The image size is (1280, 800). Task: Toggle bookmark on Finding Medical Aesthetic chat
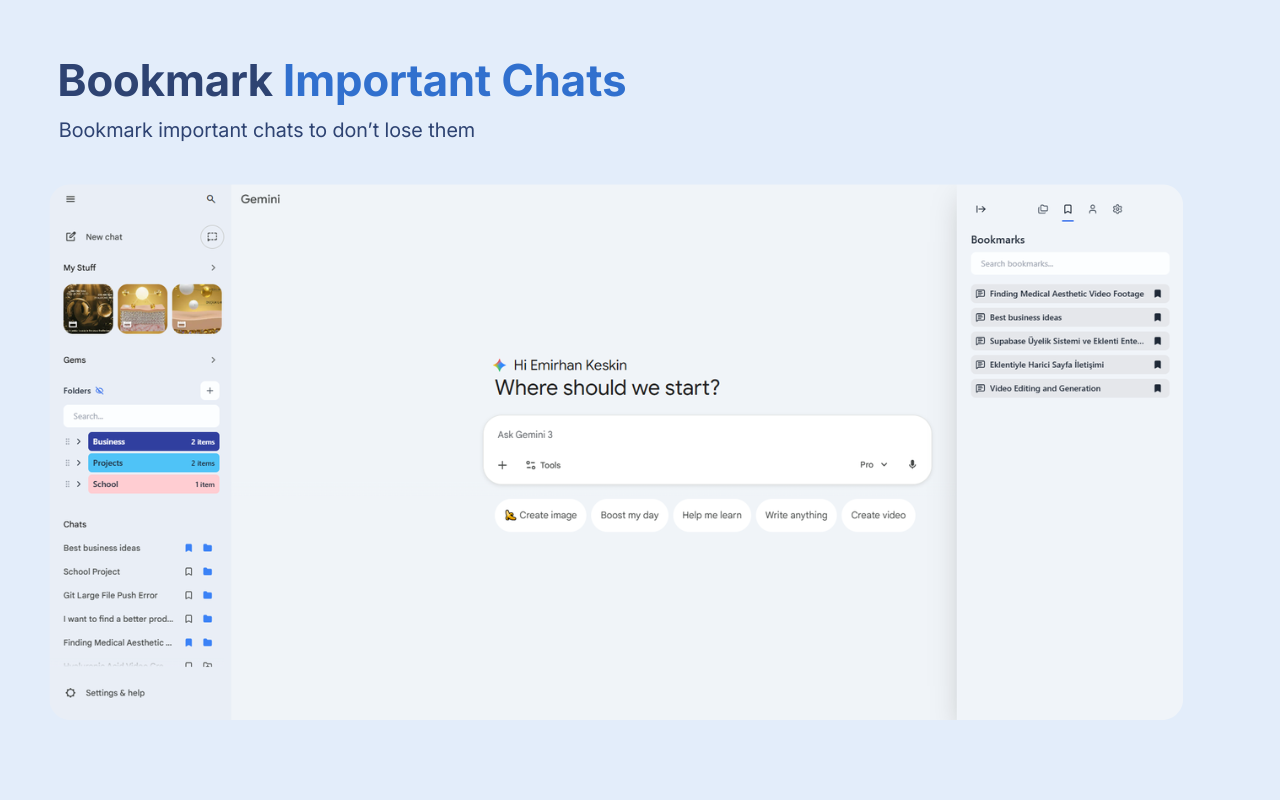tap(188, 643)
